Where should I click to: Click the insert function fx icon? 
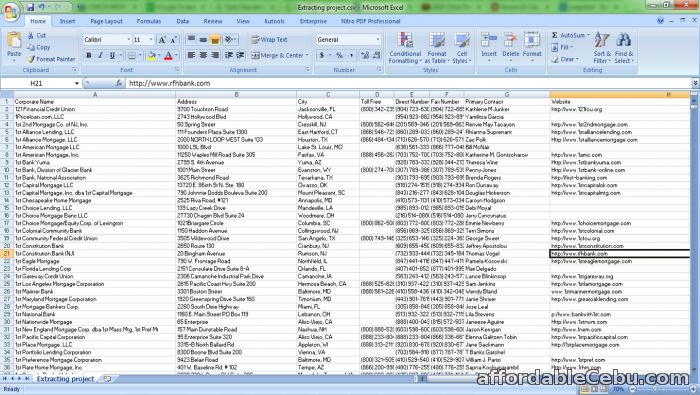(119, 83)
